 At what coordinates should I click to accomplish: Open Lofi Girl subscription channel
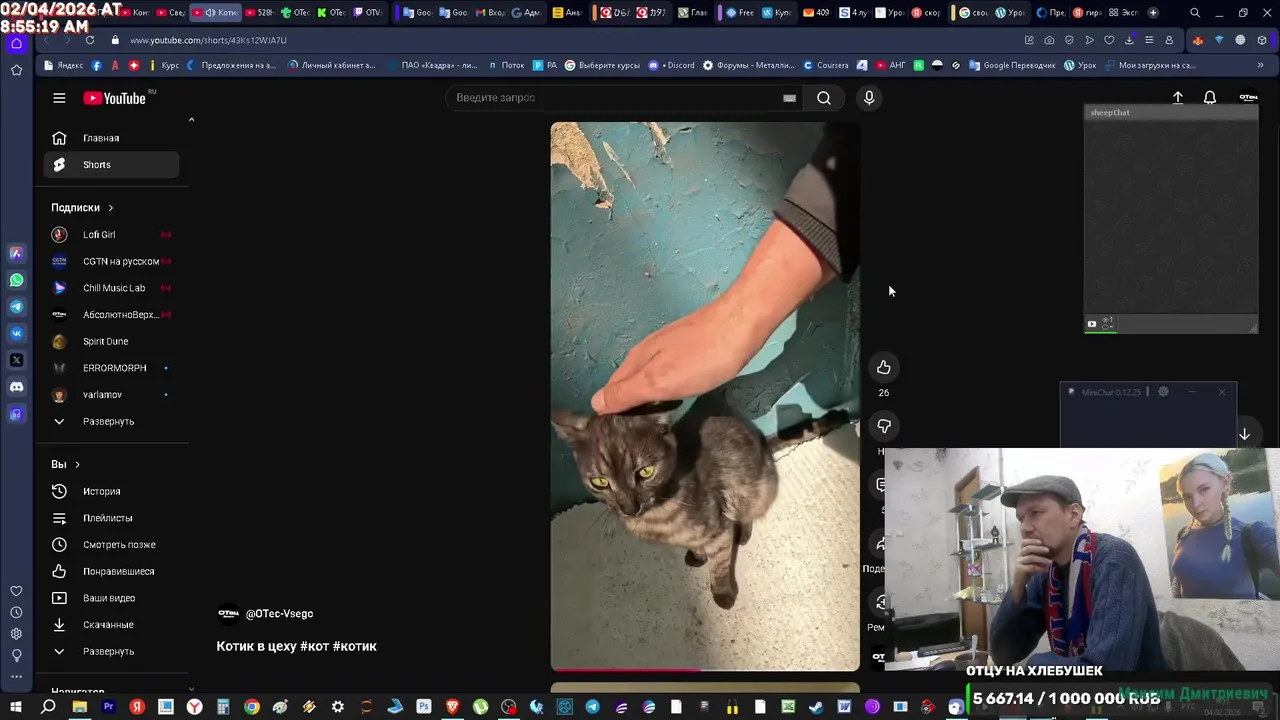111,235
